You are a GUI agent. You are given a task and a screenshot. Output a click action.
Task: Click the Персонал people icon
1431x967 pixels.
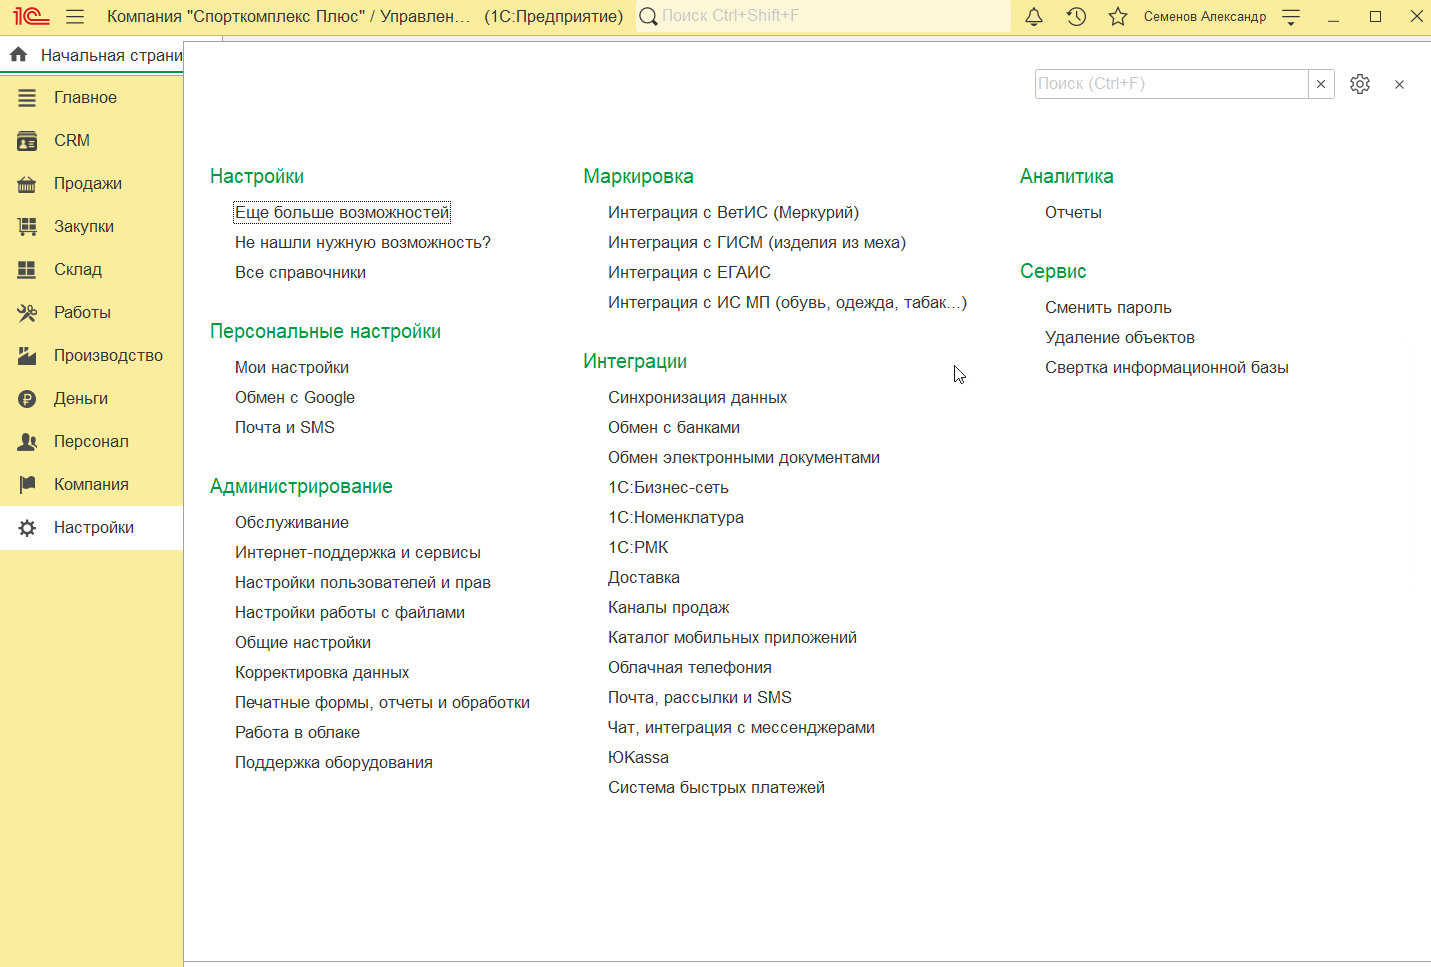[27, 442]
